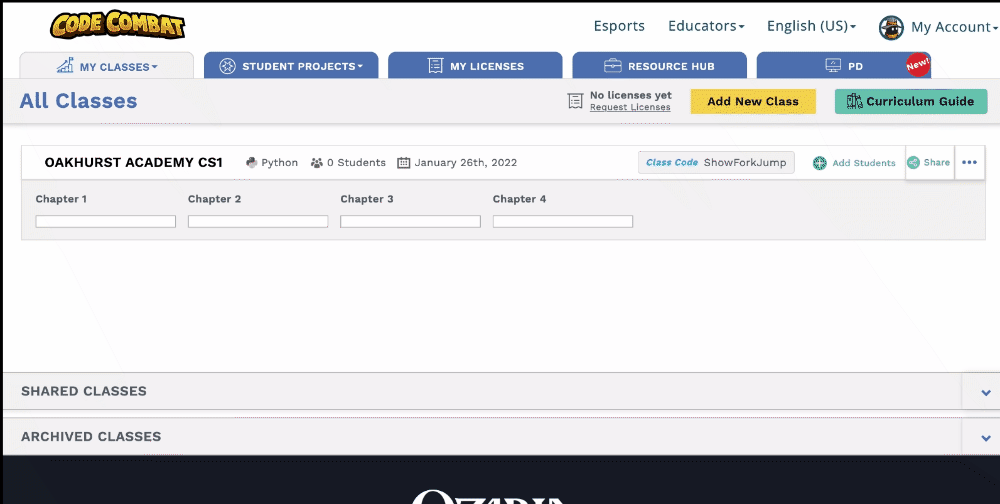This screenshot has height=504, width=1000.
Task: Click the Chapter 4 label
Action: 519,199
